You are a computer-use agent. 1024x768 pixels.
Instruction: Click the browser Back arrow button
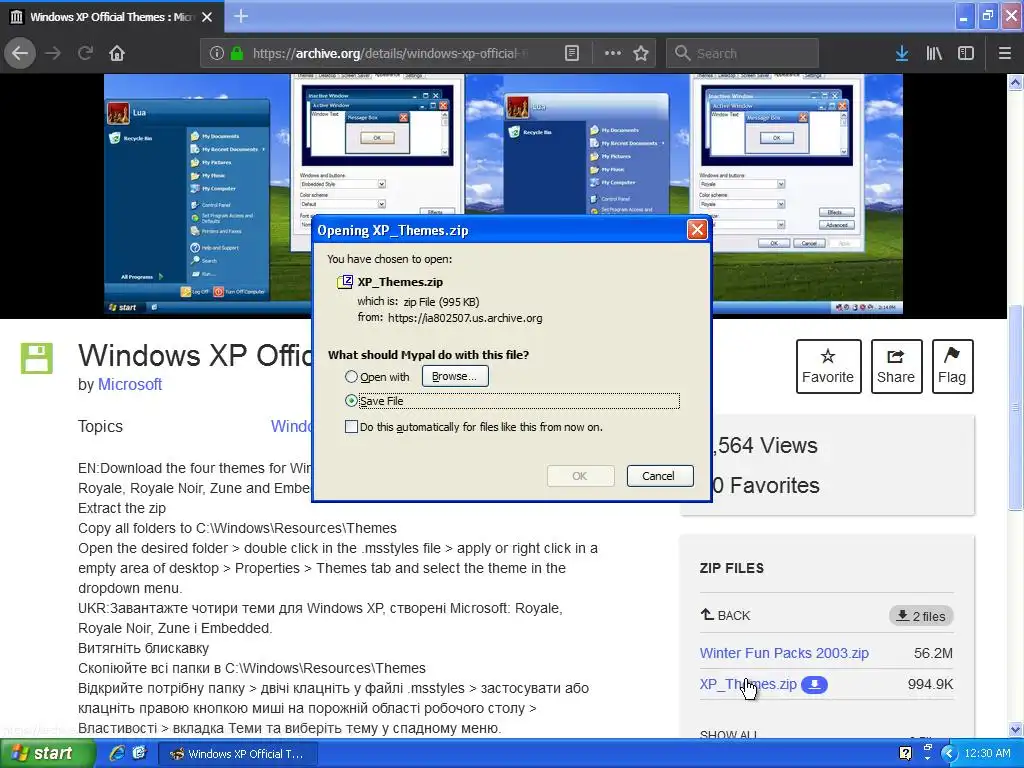(20, 53)
